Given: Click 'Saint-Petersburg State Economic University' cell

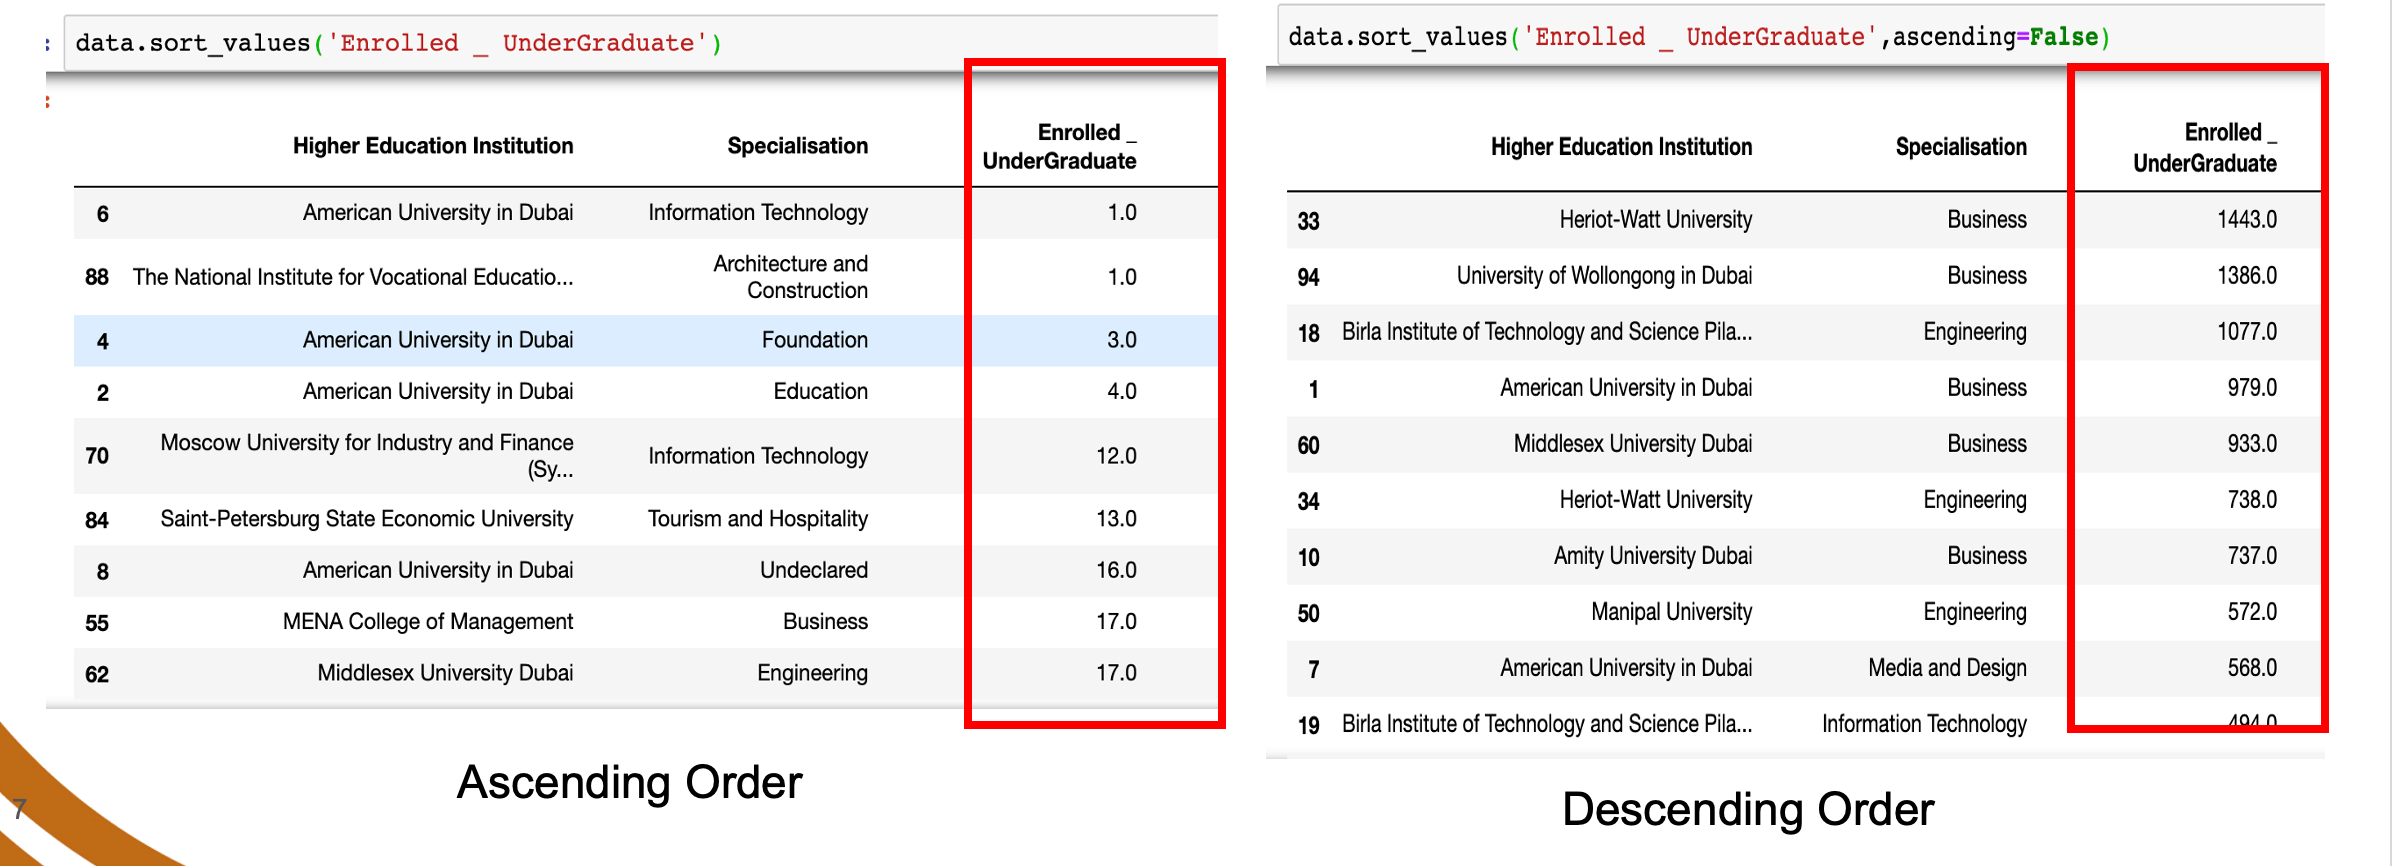Looking at the screenshot, I should (x=367, y=519).
